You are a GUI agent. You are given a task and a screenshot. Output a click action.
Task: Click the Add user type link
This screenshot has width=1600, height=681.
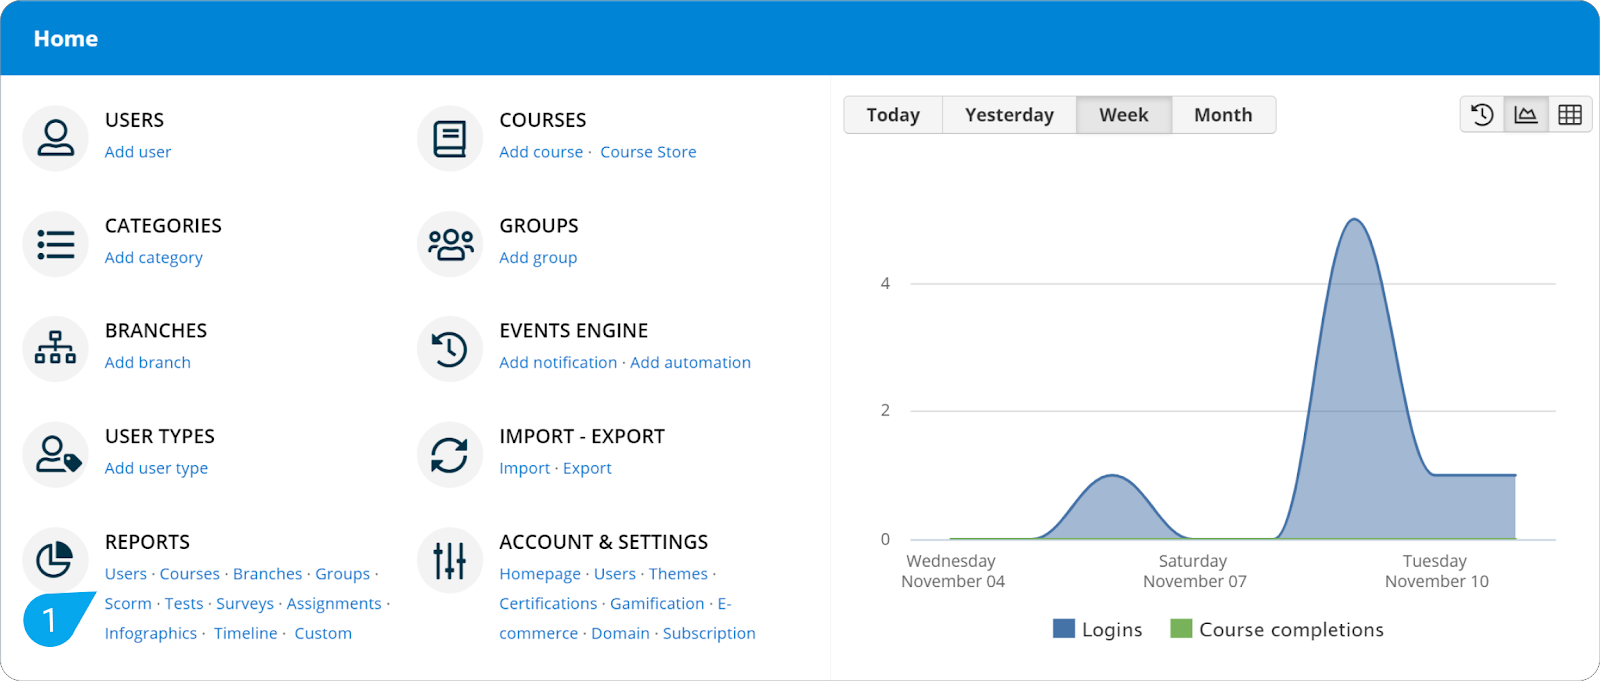pos(157,468)
